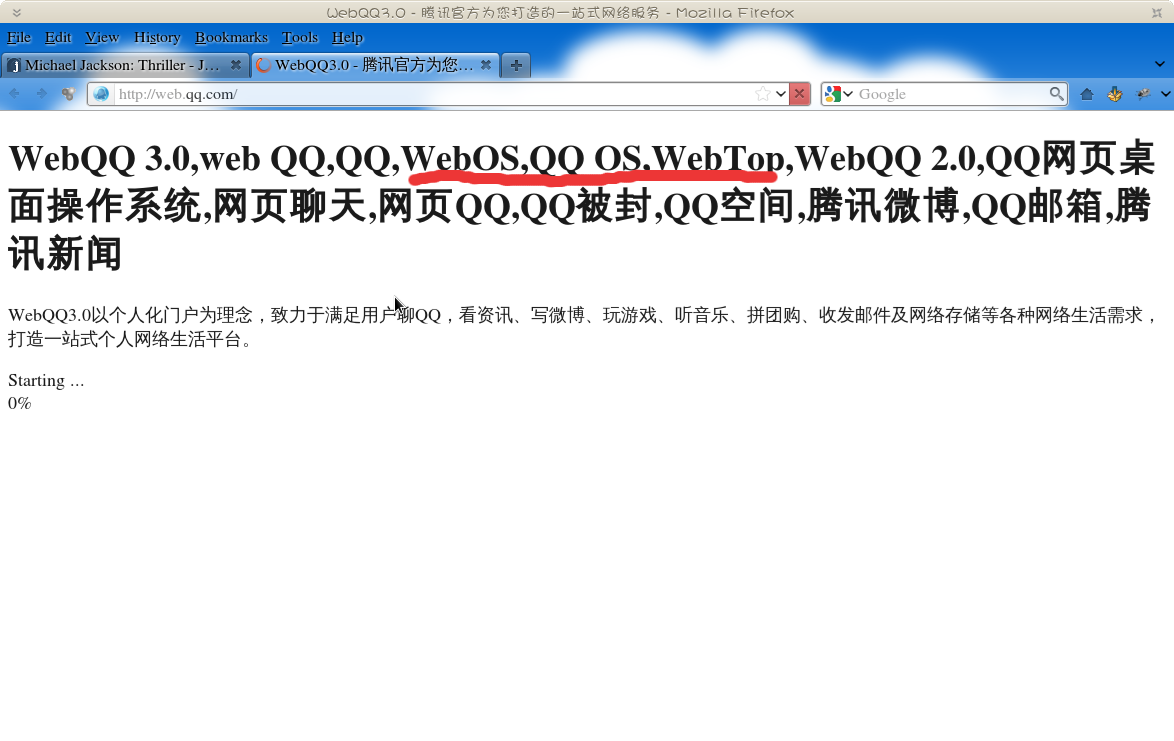Click the magnifying glass search icon
The width and height of the screenshot is (1174, 741).
click(1056, 94)
